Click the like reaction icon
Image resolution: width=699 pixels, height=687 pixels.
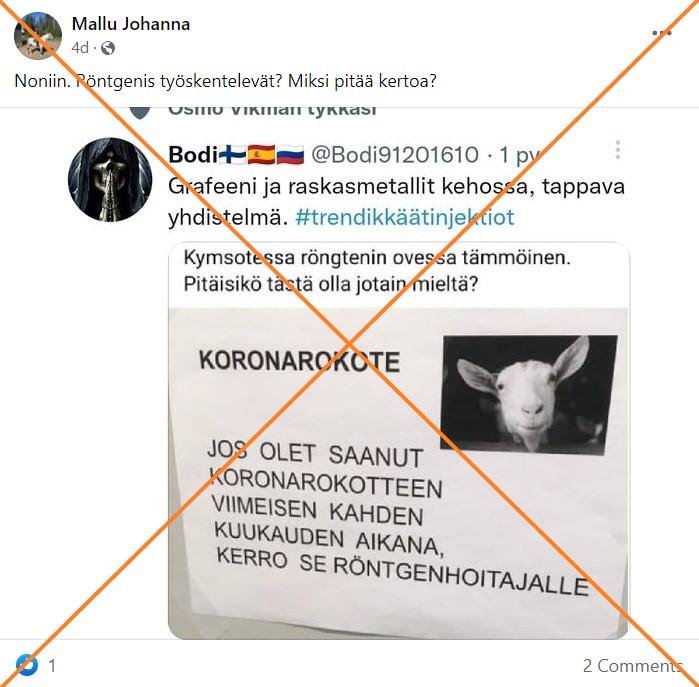[x=27, y=665]
